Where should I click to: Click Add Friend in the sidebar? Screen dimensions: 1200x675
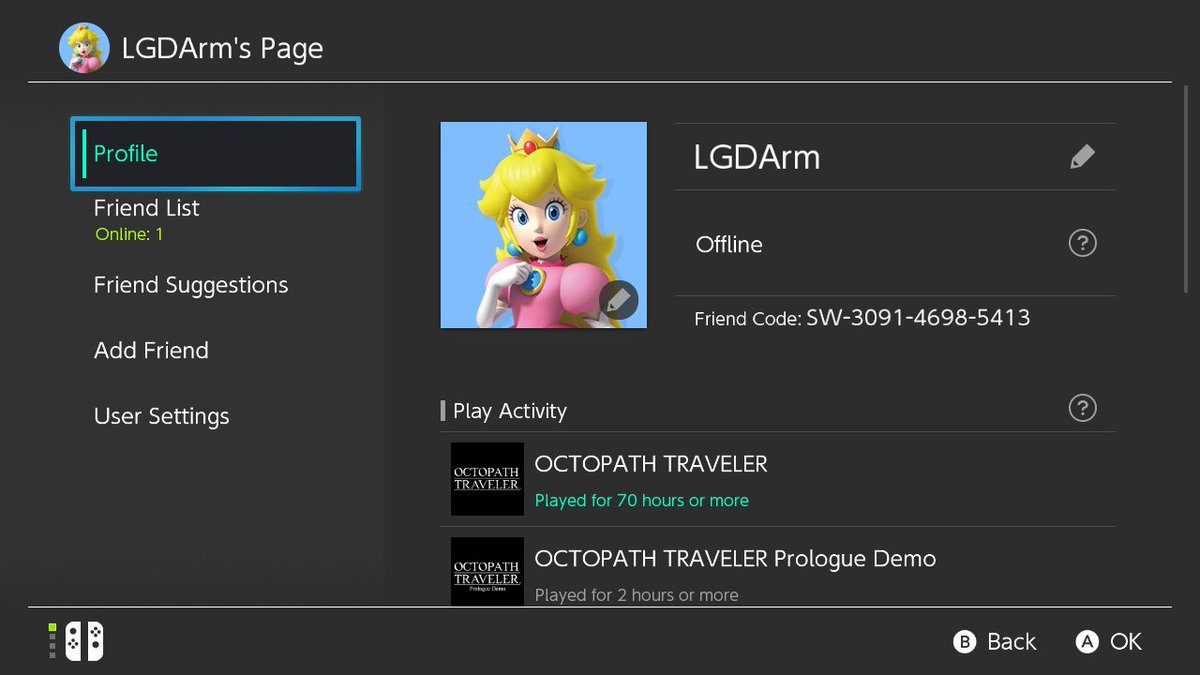151,350
